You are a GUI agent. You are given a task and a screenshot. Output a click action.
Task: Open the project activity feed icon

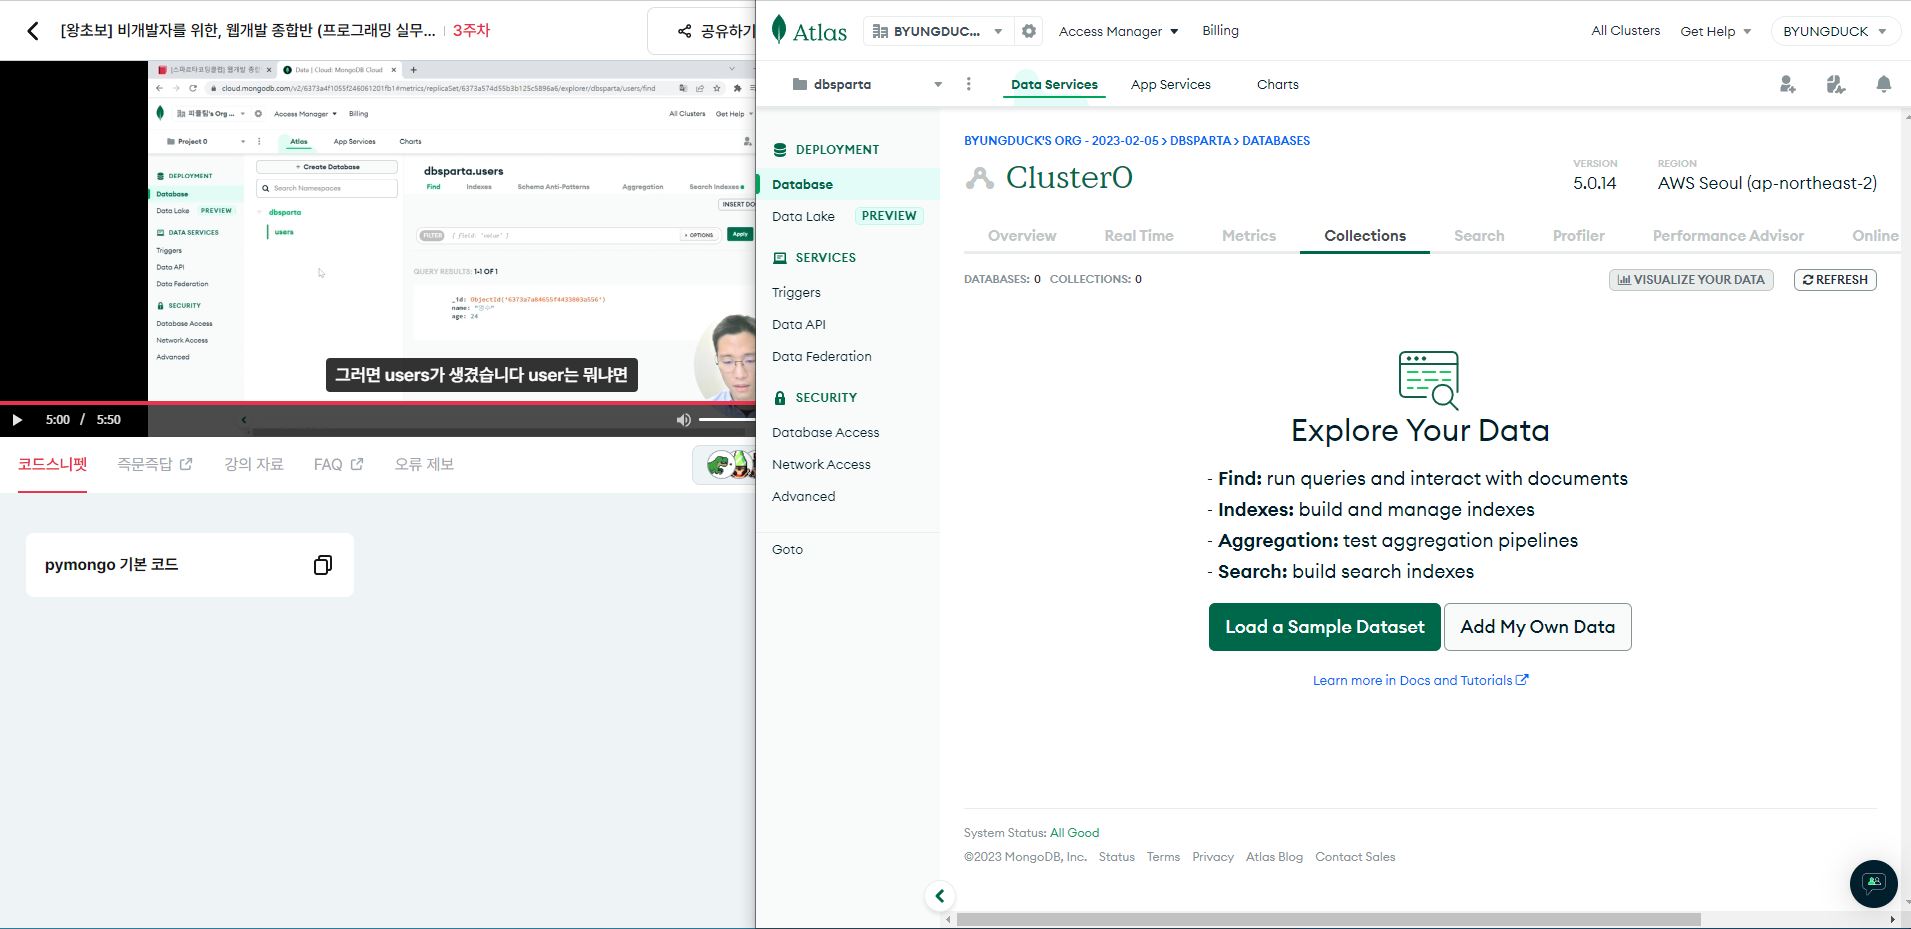point(1836,85)
